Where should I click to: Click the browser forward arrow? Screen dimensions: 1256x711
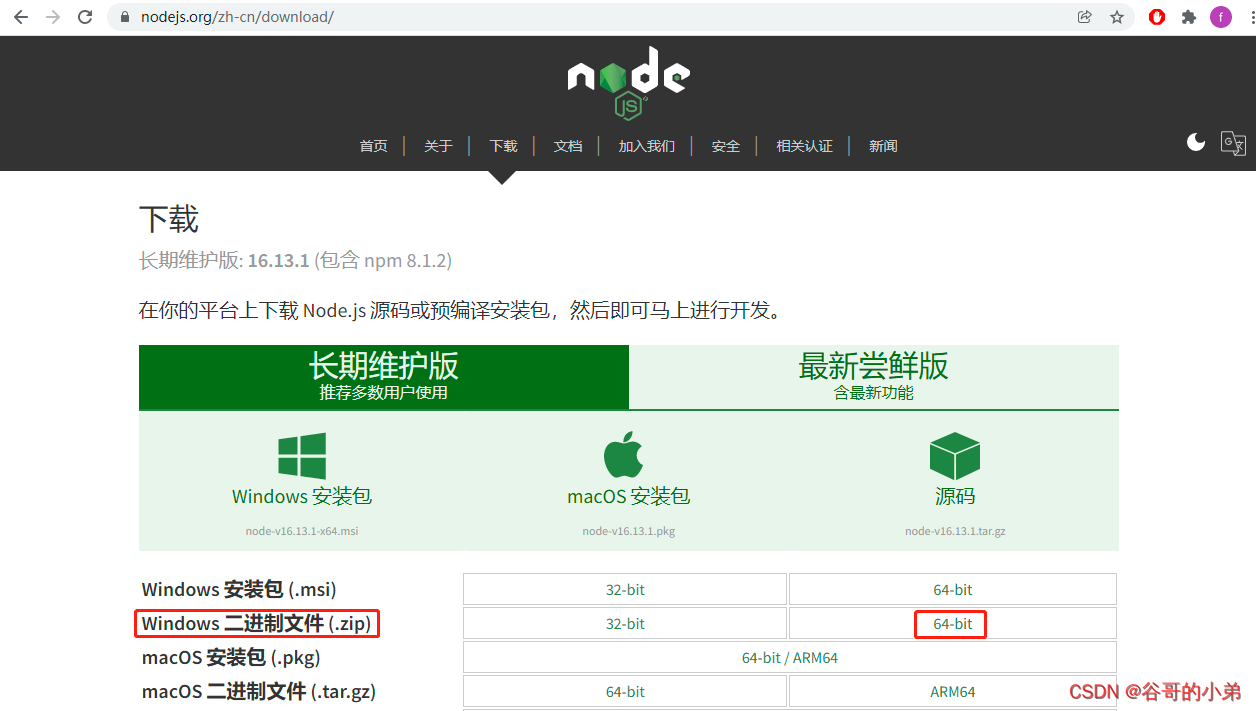pos(53,17)
